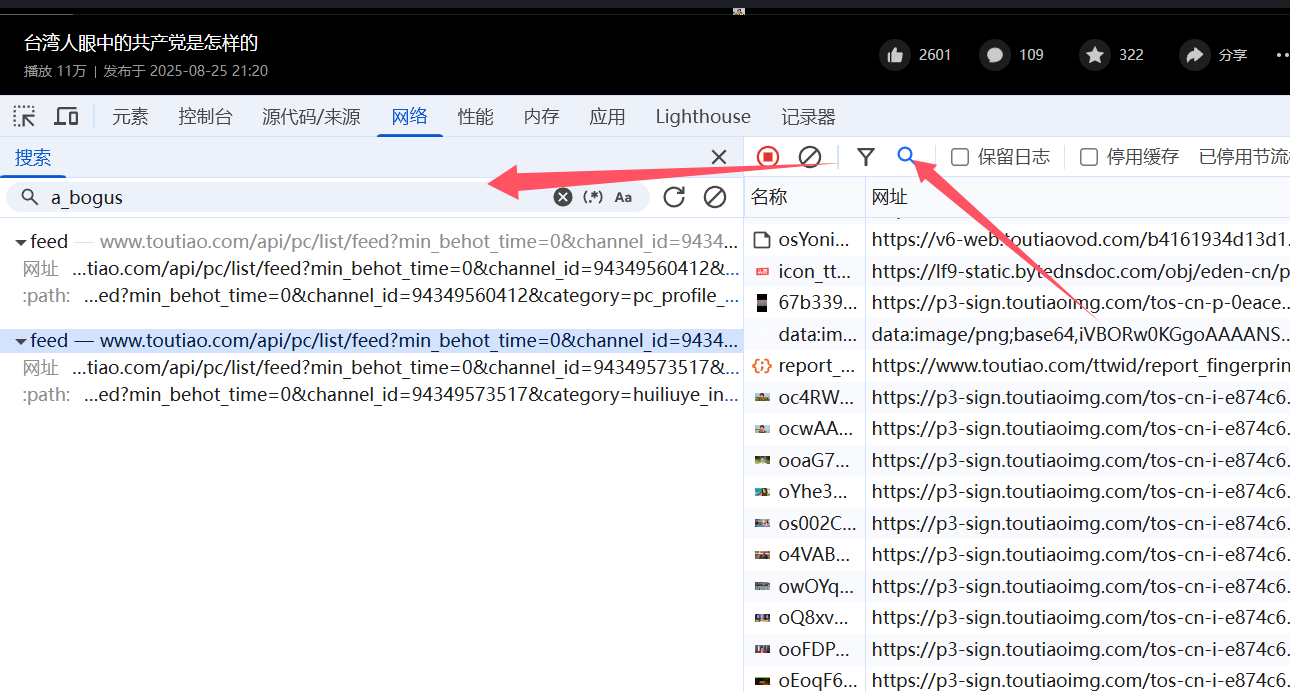This screenshot has width=1290, height=692.
Task: Click the 分享 share arrow icon
Action: tap(1194, 55)
